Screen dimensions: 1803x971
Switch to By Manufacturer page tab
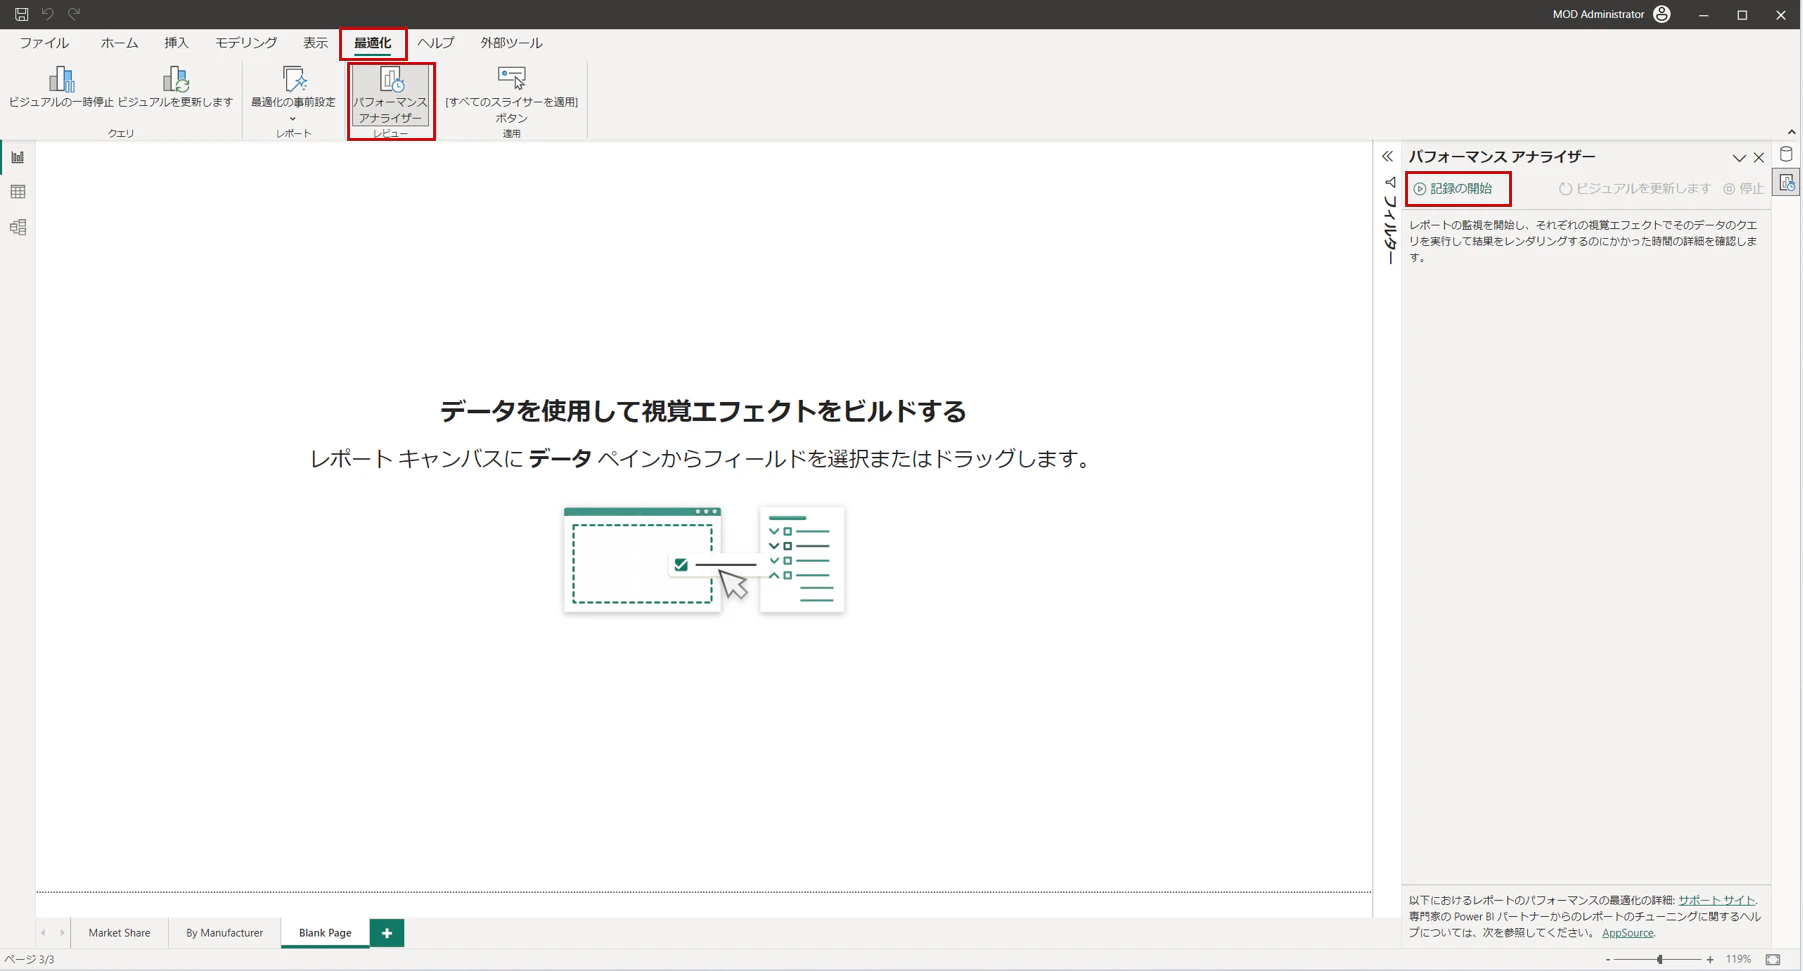point(224,933)
